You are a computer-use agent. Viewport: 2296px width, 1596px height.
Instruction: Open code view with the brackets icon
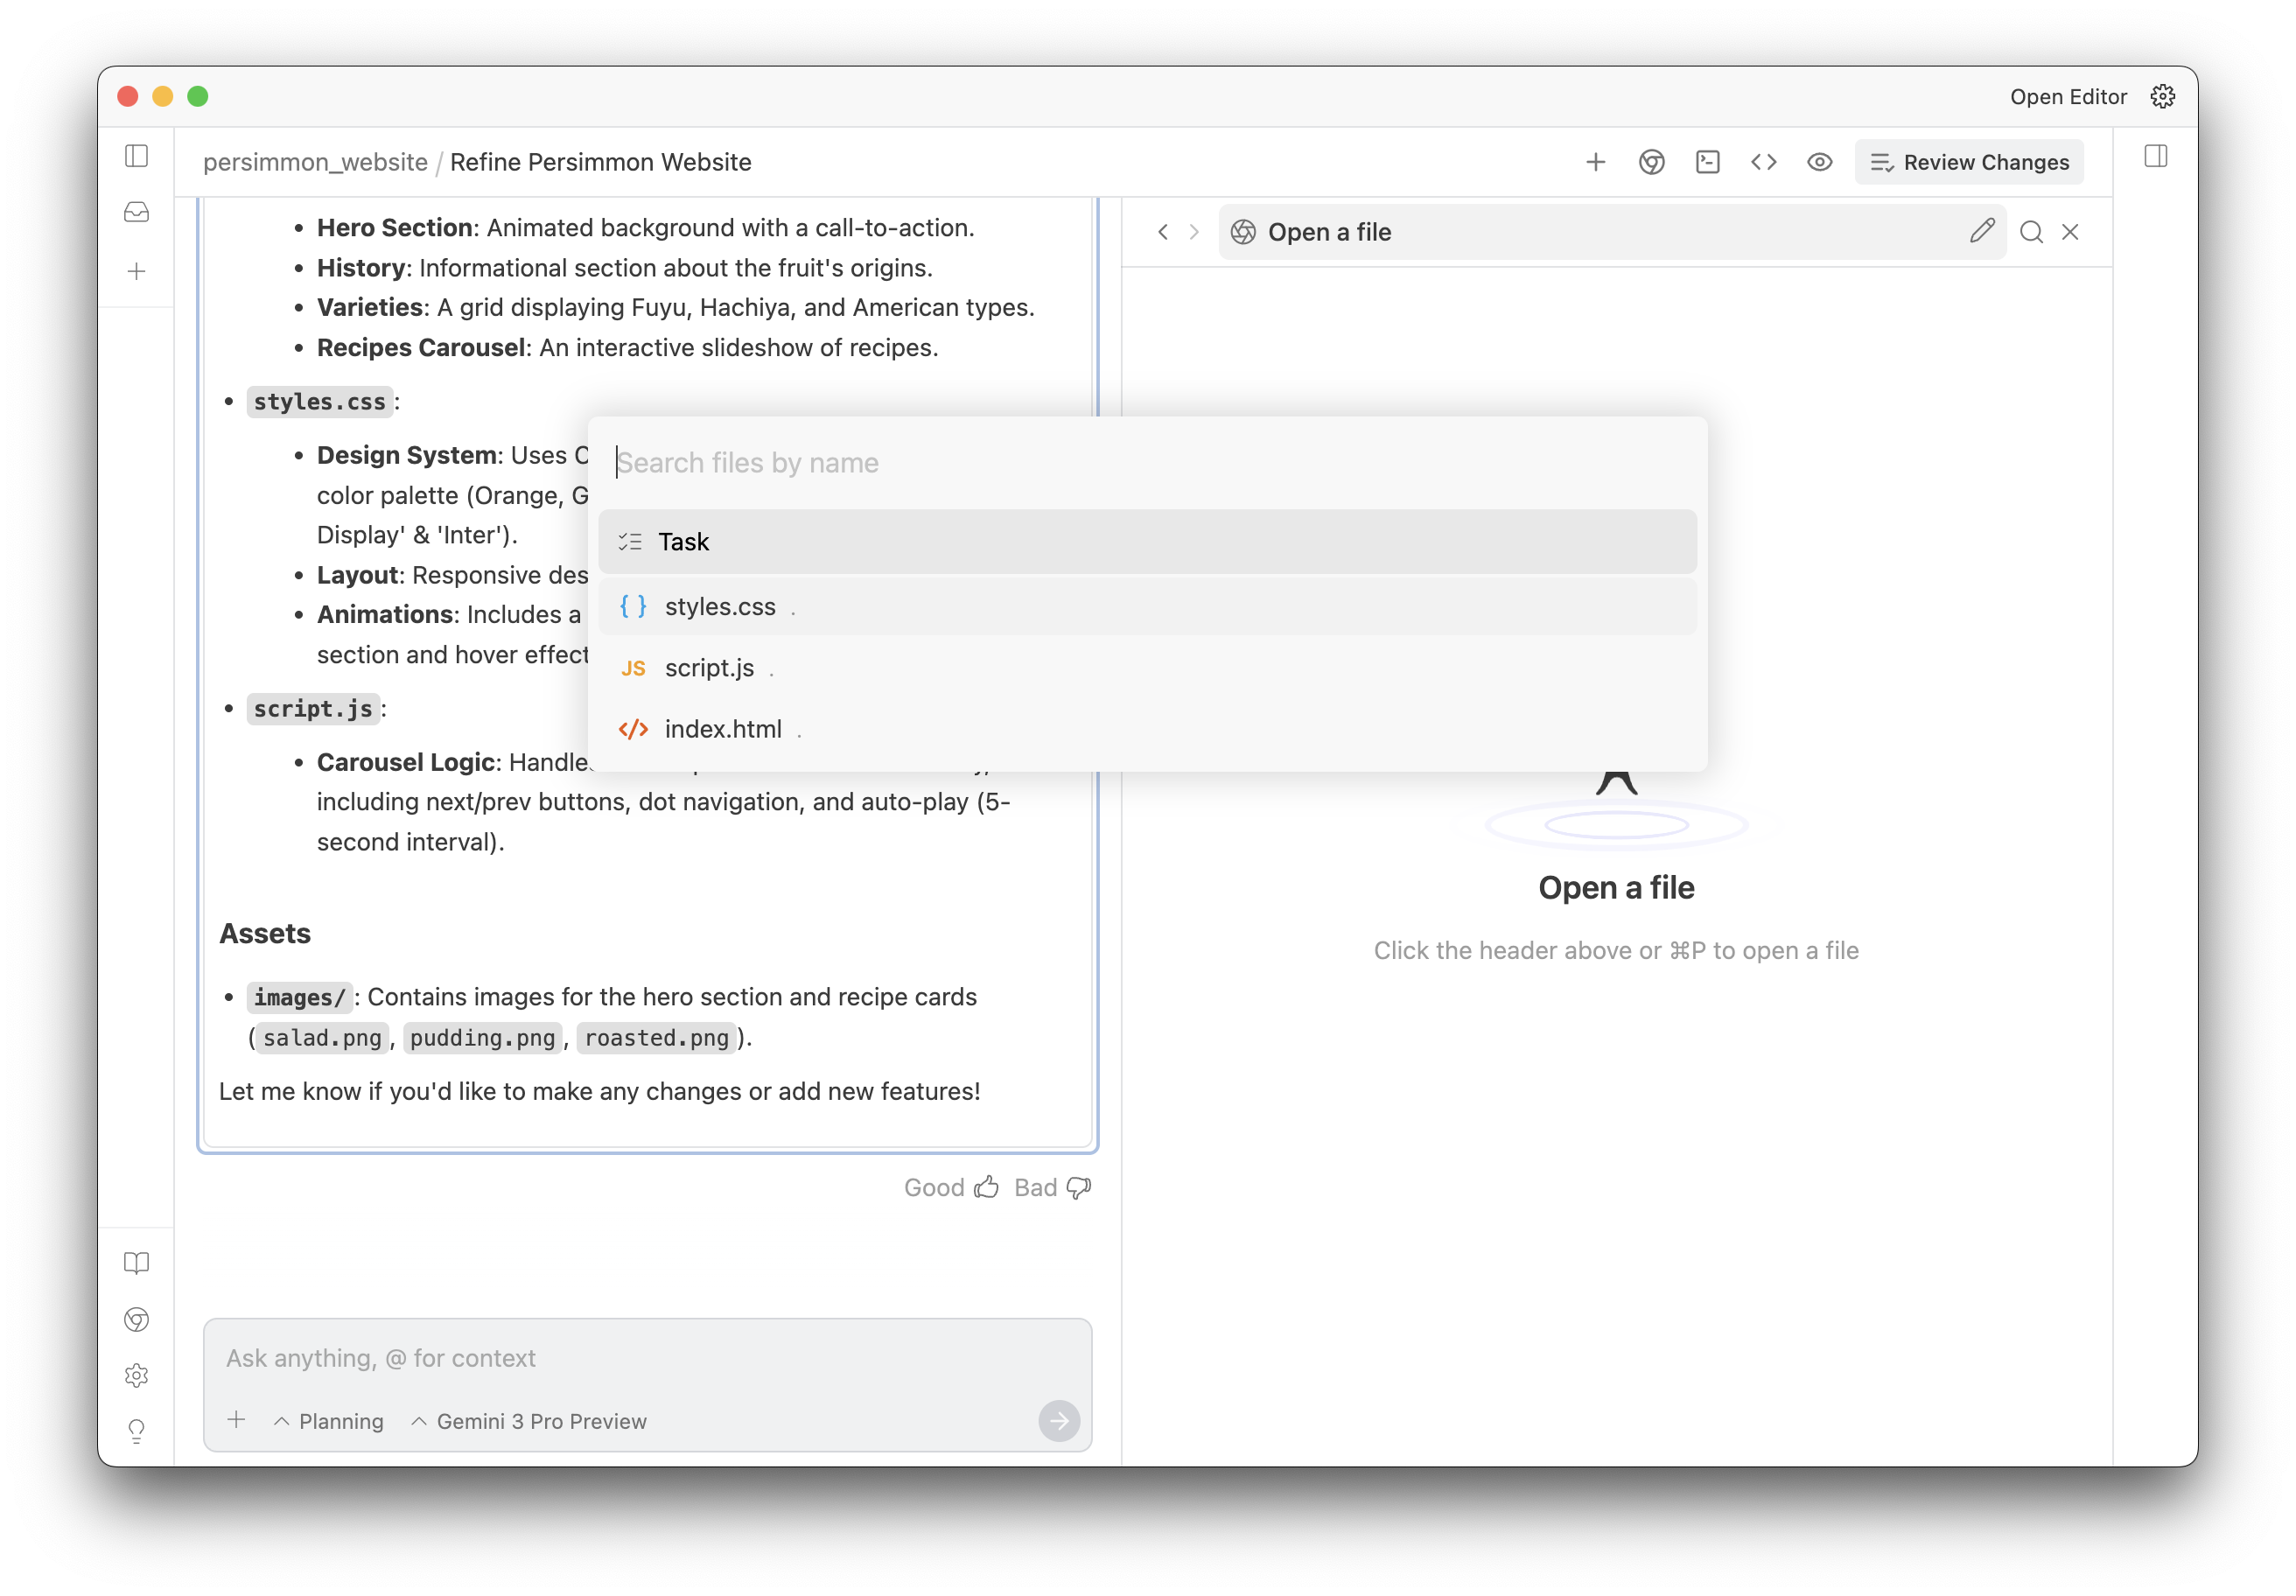[x=1764, y=161]
